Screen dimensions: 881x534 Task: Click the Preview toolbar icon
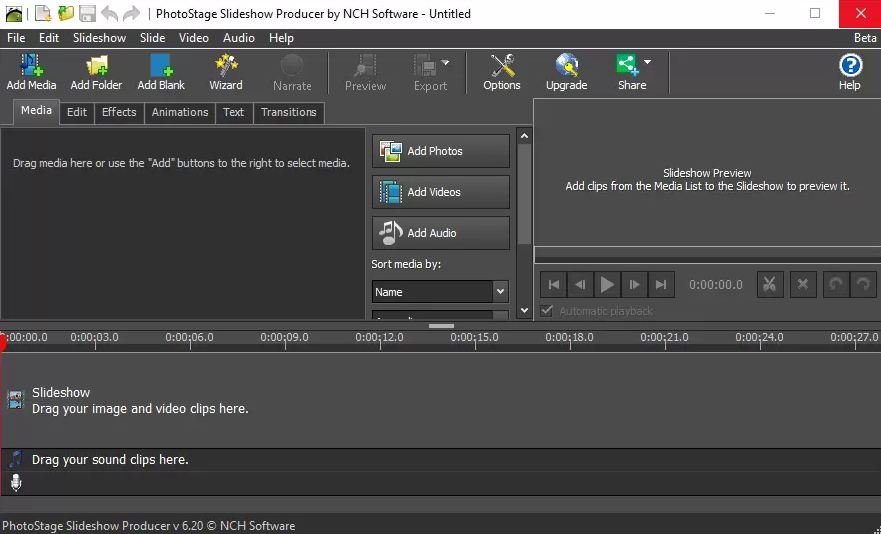[x=365, y=72]
